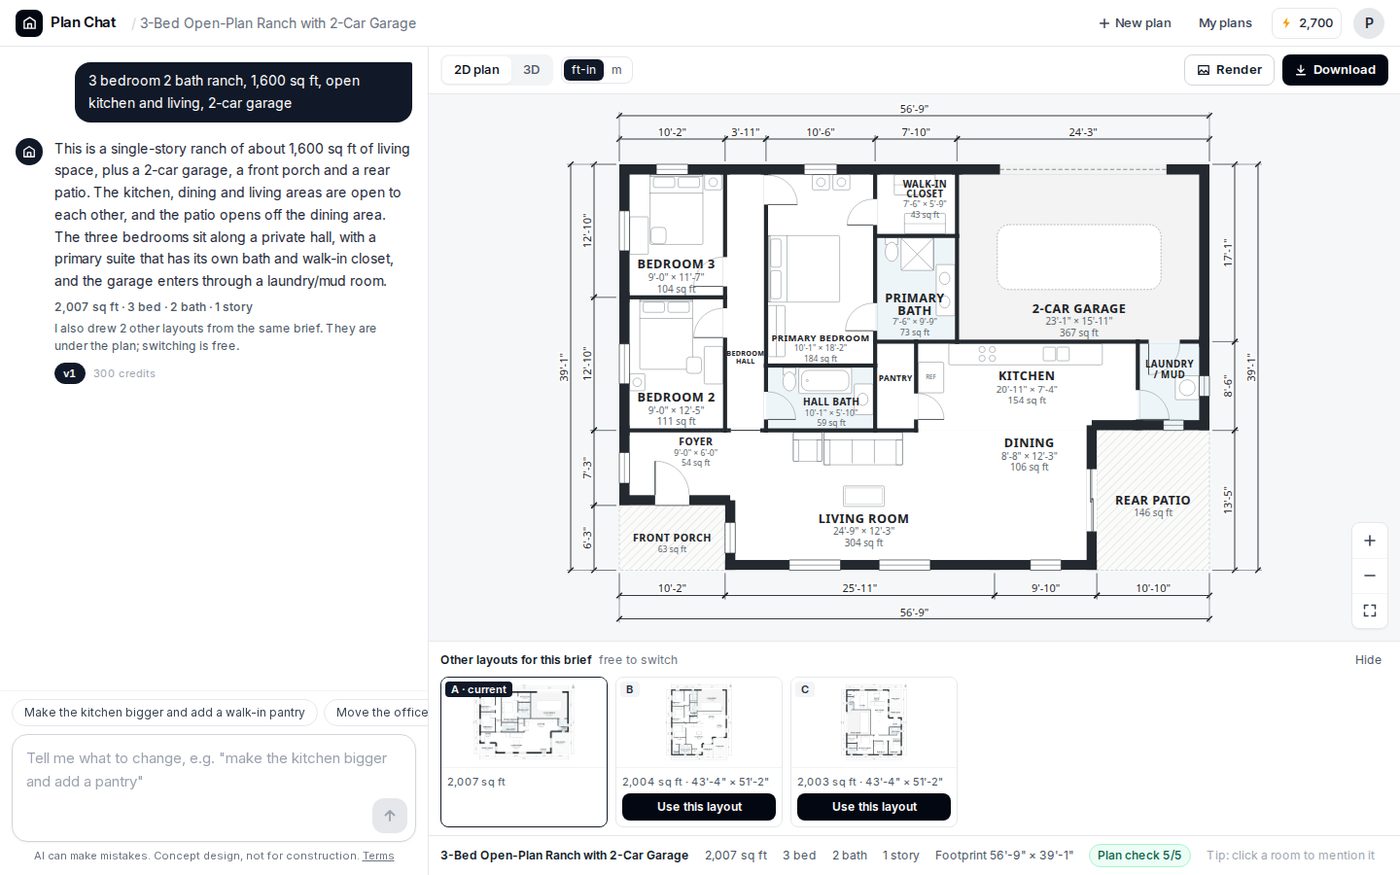This screenshot has width=1400, height=875.
Task: Use layout C via its button
Action: (x=874, y=807)
